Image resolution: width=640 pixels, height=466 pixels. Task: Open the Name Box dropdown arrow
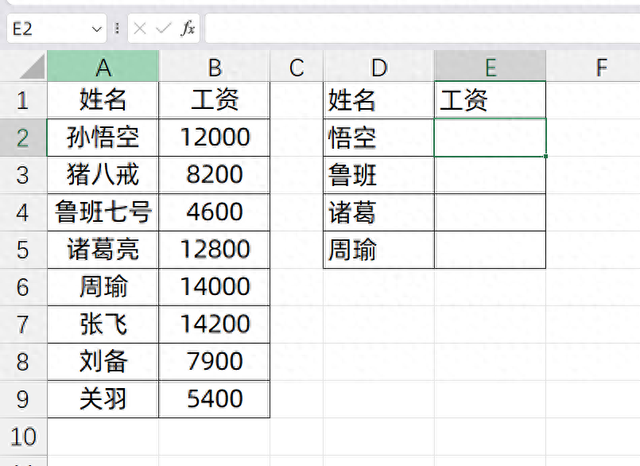pyautogui.click(x=97, y=29)
